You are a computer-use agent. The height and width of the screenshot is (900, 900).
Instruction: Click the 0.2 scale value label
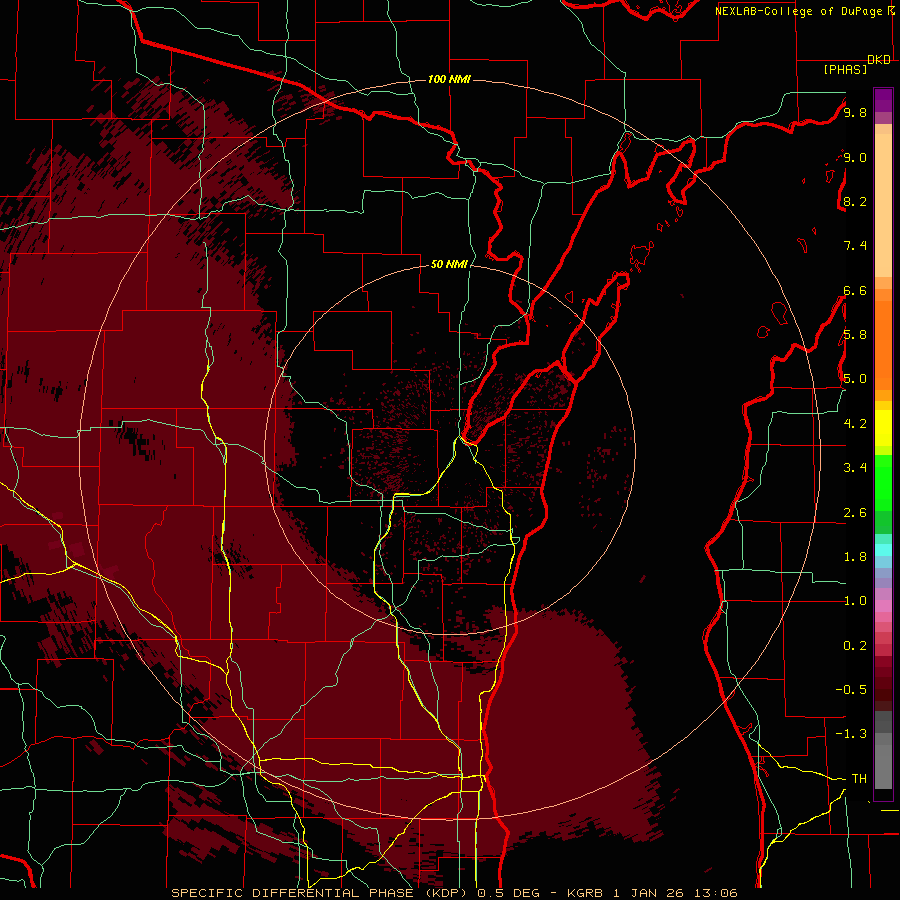855,646
